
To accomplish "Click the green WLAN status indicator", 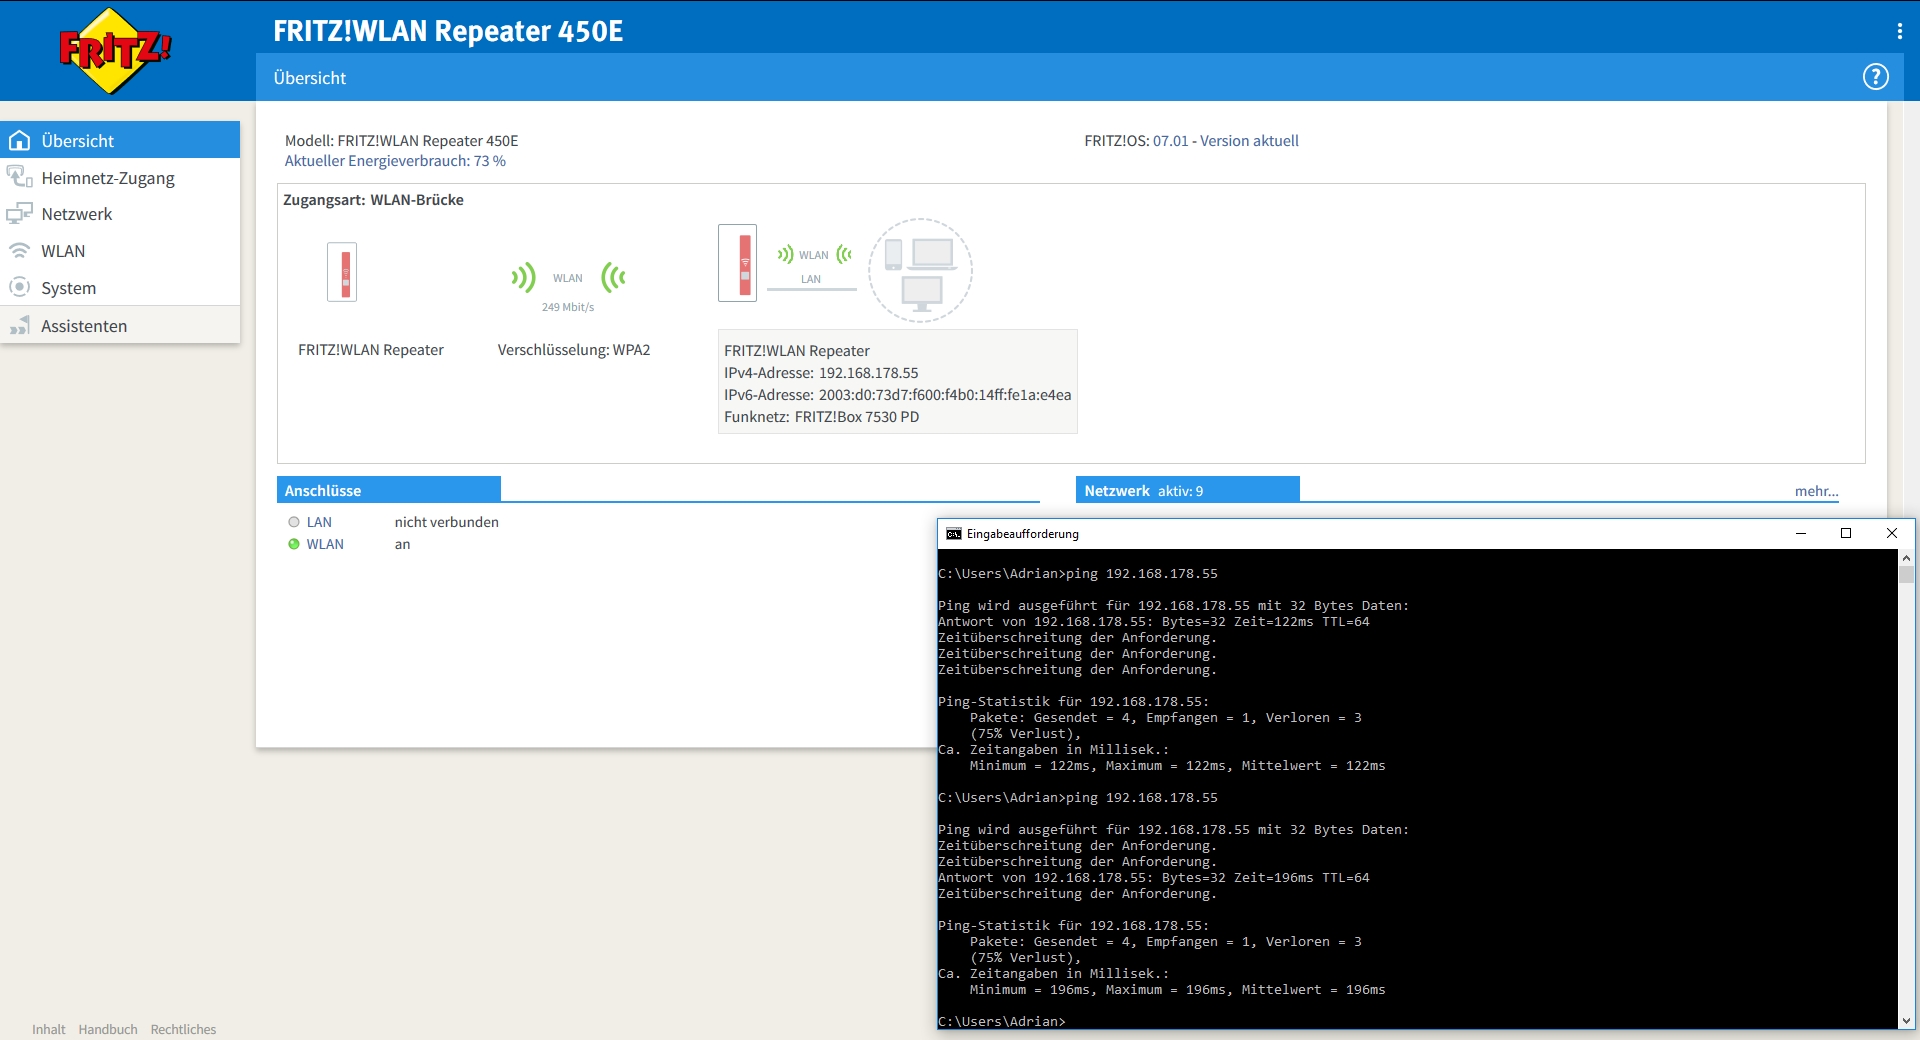I will (x=293, y=544).
